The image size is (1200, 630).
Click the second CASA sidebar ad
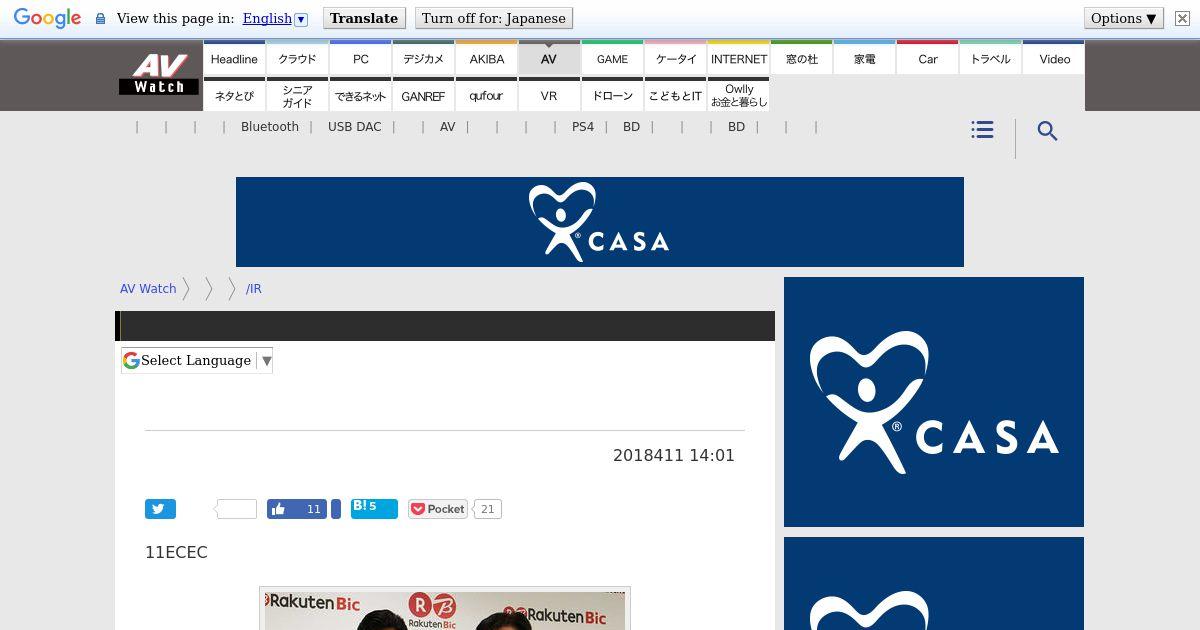pyautogui.click(x=934, y=584)
